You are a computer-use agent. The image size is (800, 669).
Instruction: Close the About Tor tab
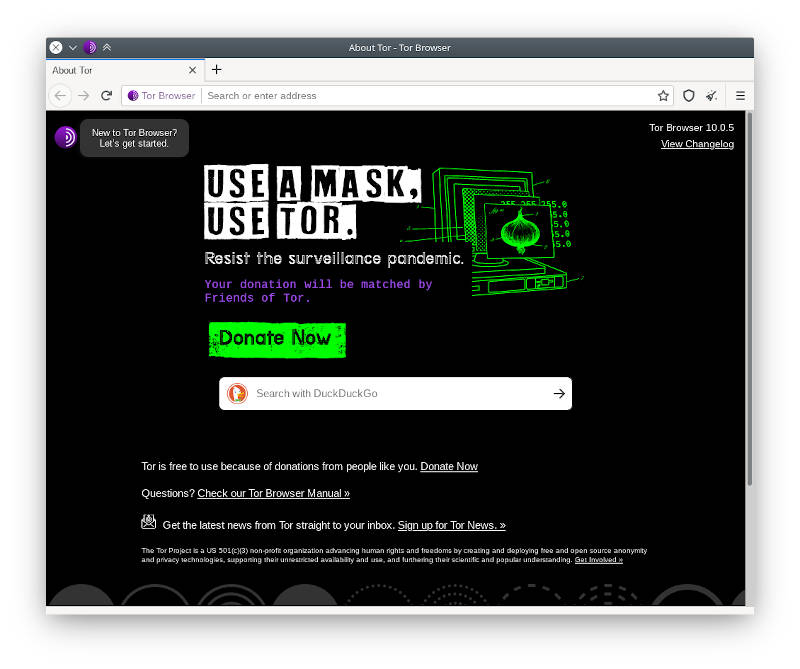192,70
